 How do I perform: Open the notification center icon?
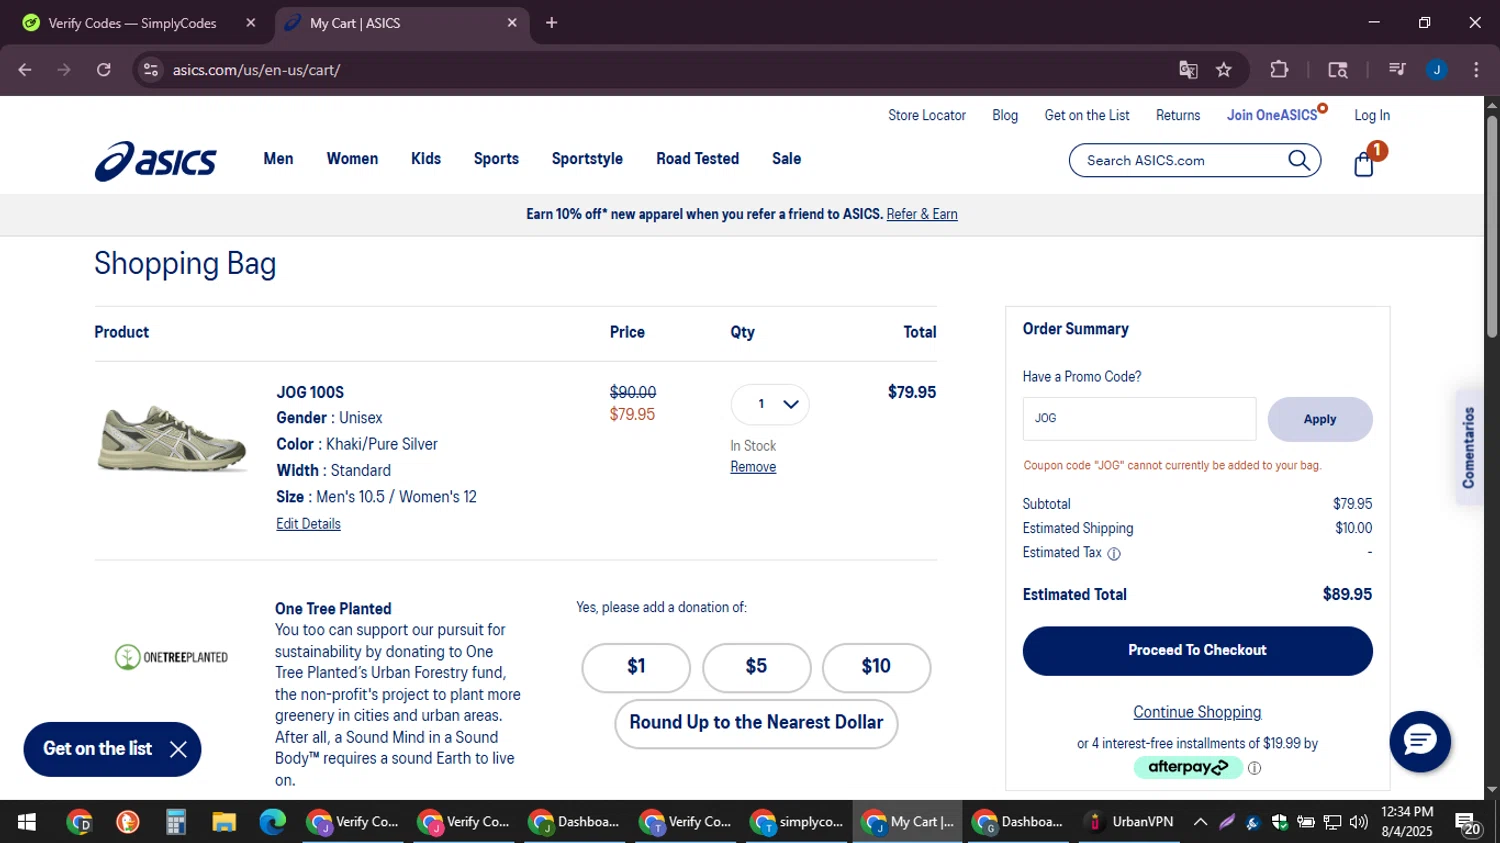pyautogui.click(x=1468, y=823)
